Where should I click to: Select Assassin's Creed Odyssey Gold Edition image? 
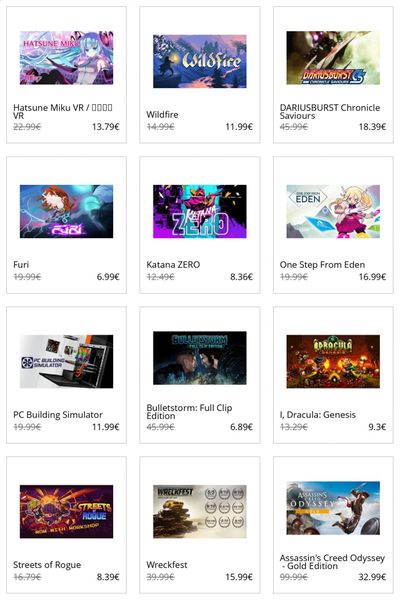pyautogui.click(x=333, y=508)
